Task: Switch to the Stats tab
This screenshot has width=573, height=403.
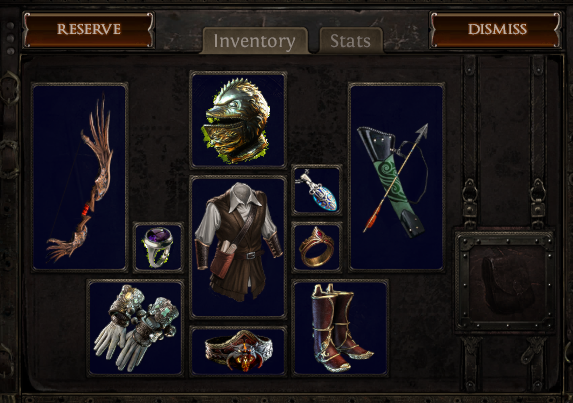Action: 351,41
